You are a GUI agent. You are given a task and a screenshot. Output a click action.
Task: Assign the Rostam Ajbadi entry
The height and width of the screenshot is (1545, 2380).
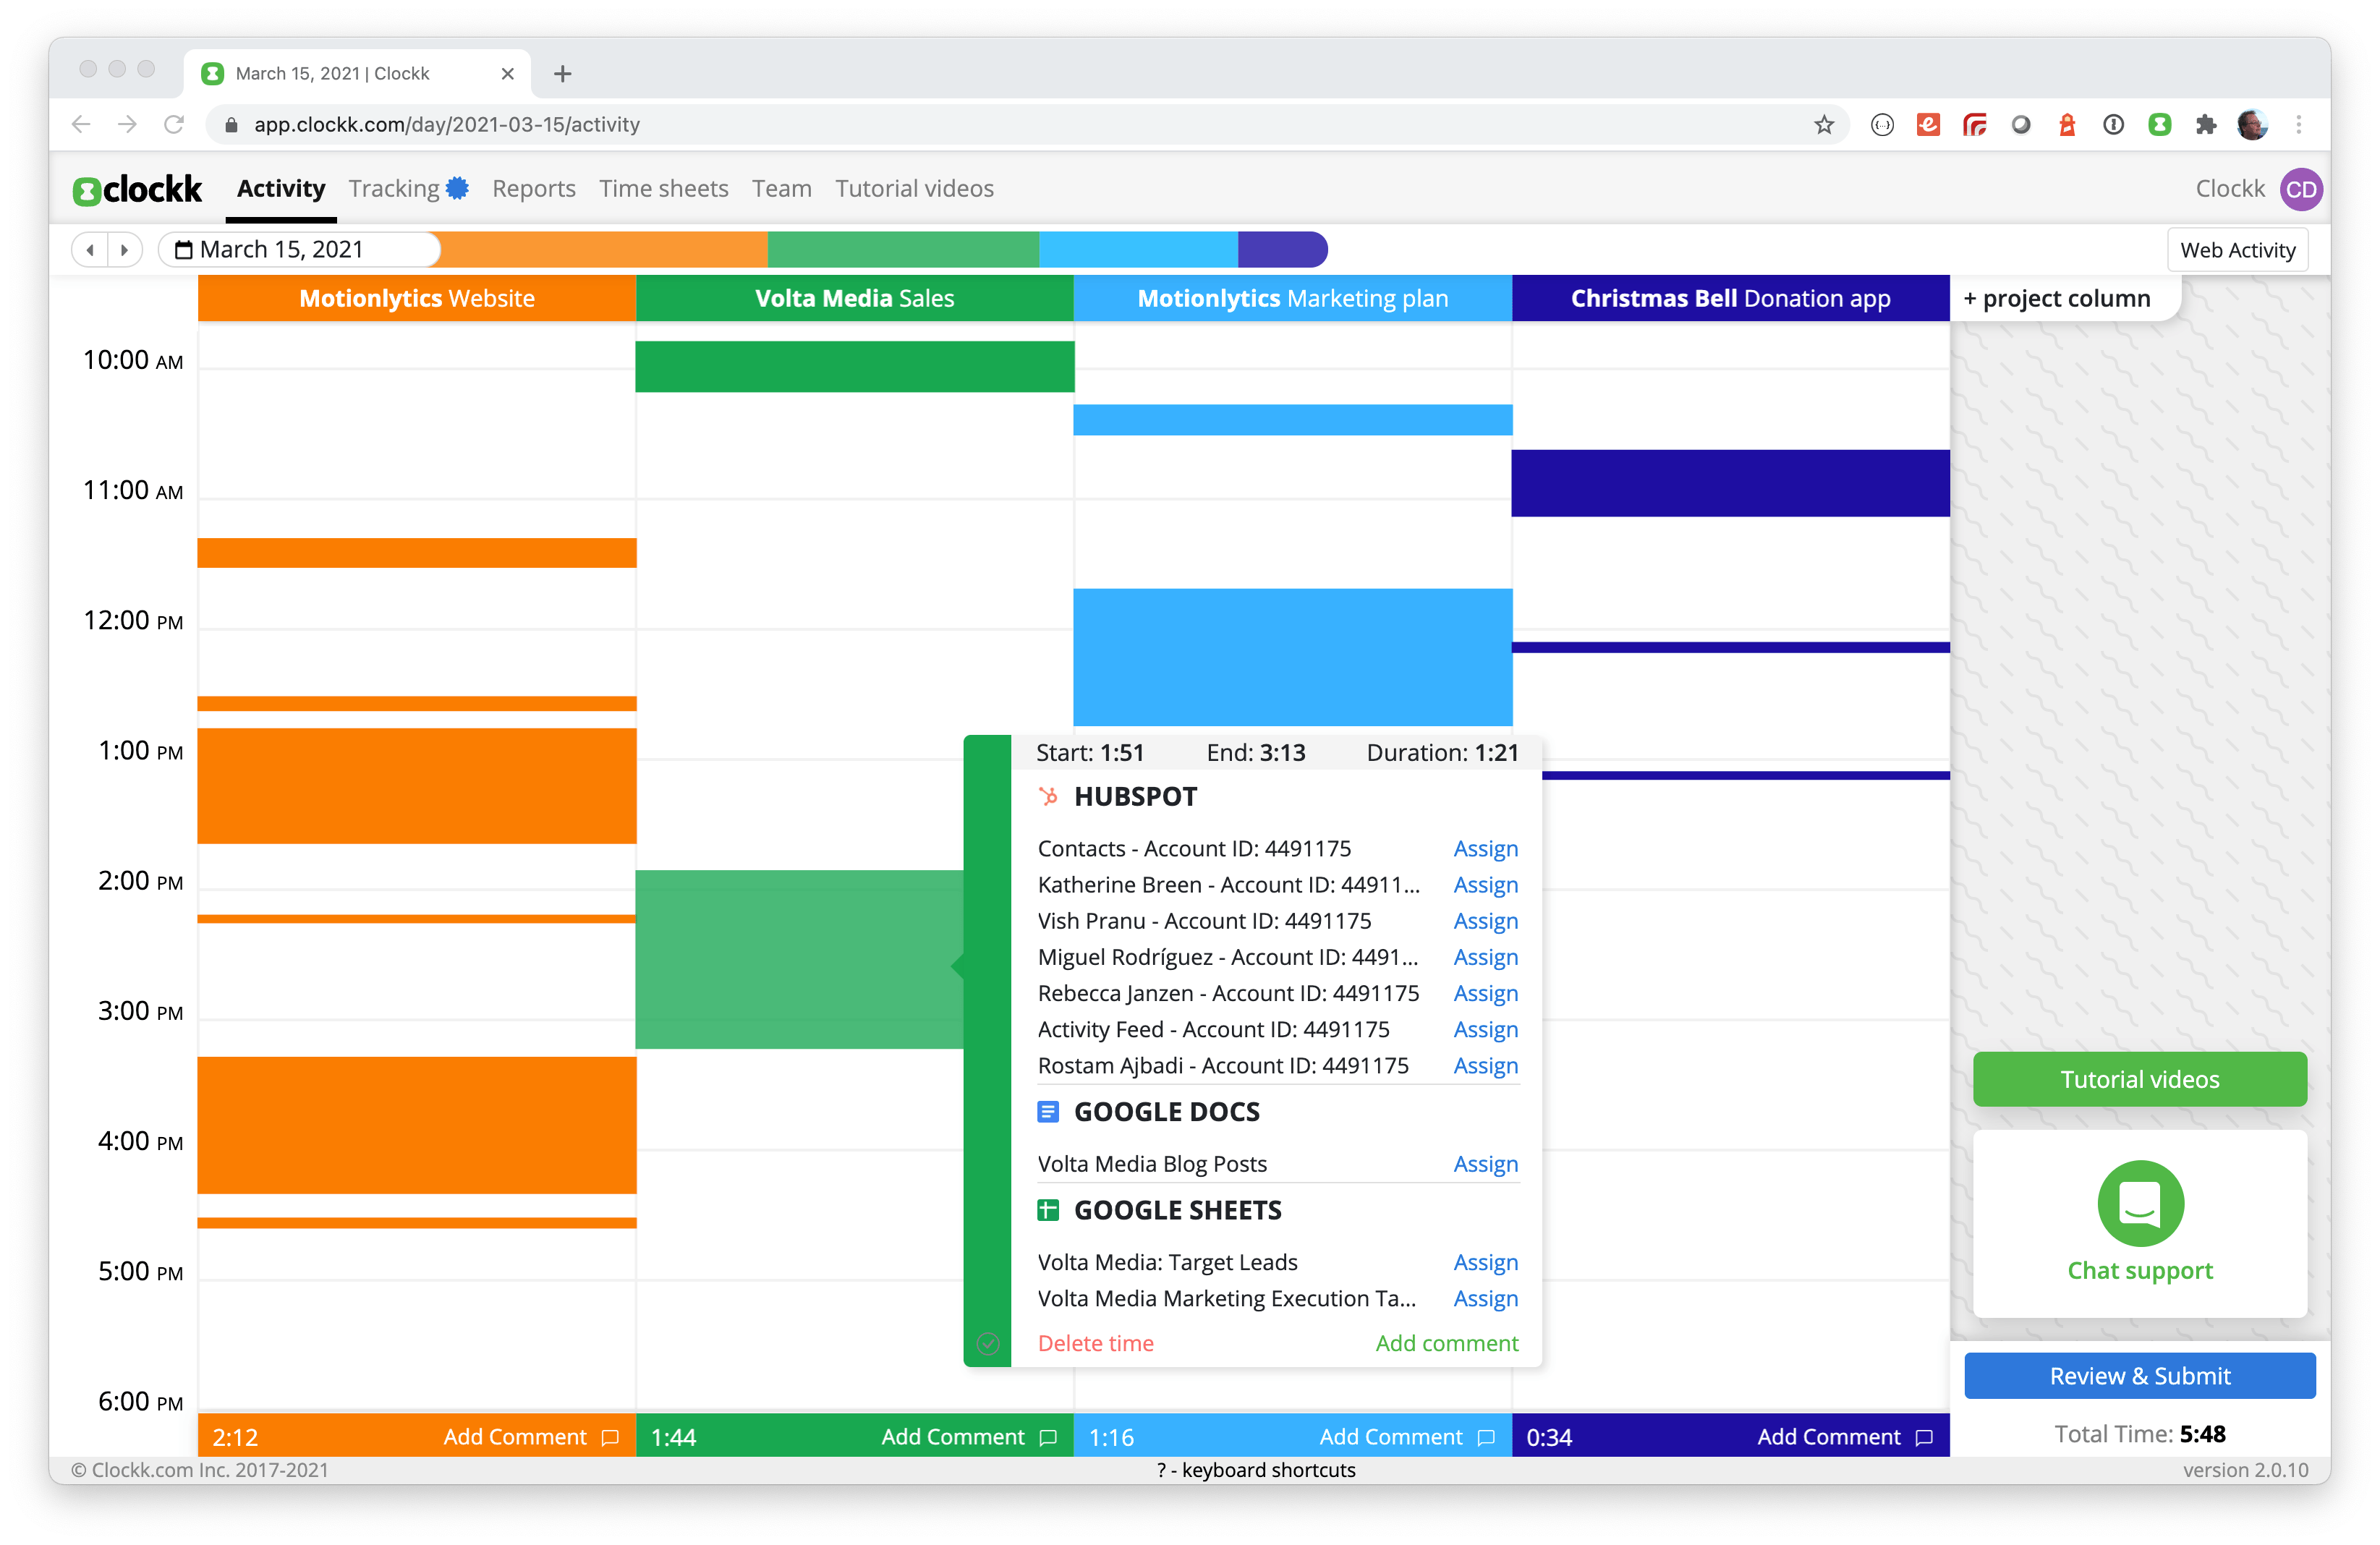1486,1065
